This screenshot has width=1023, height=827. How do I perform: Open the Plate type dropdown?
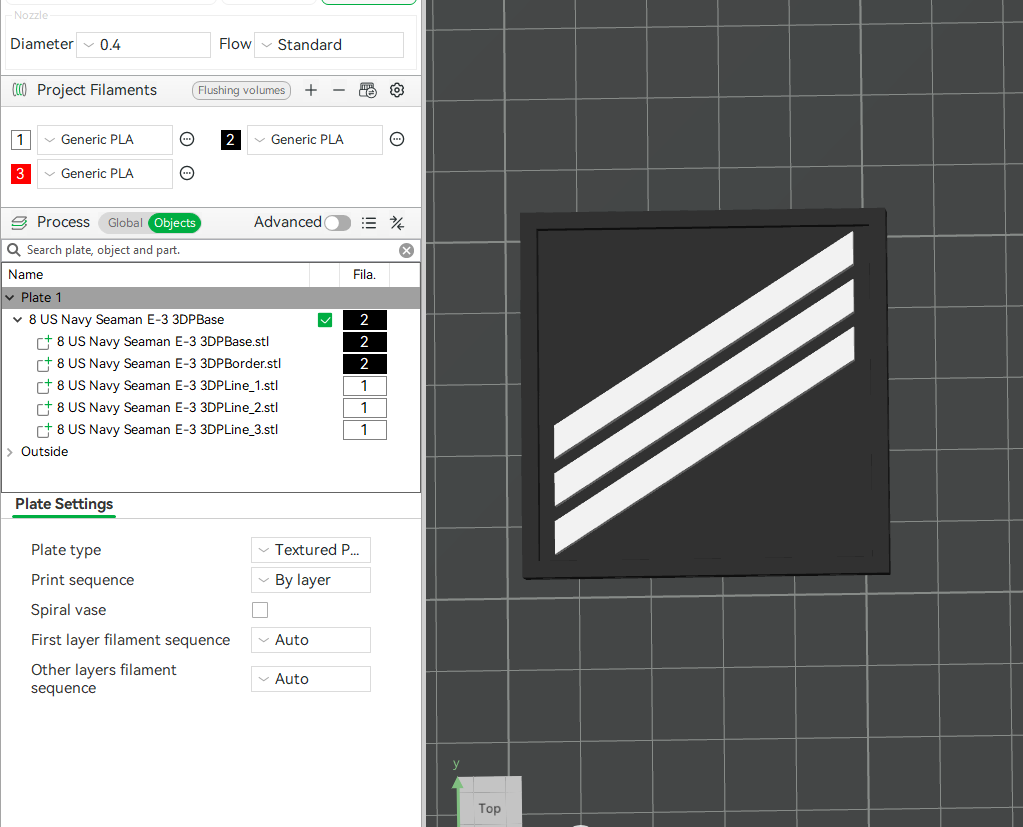310,549
